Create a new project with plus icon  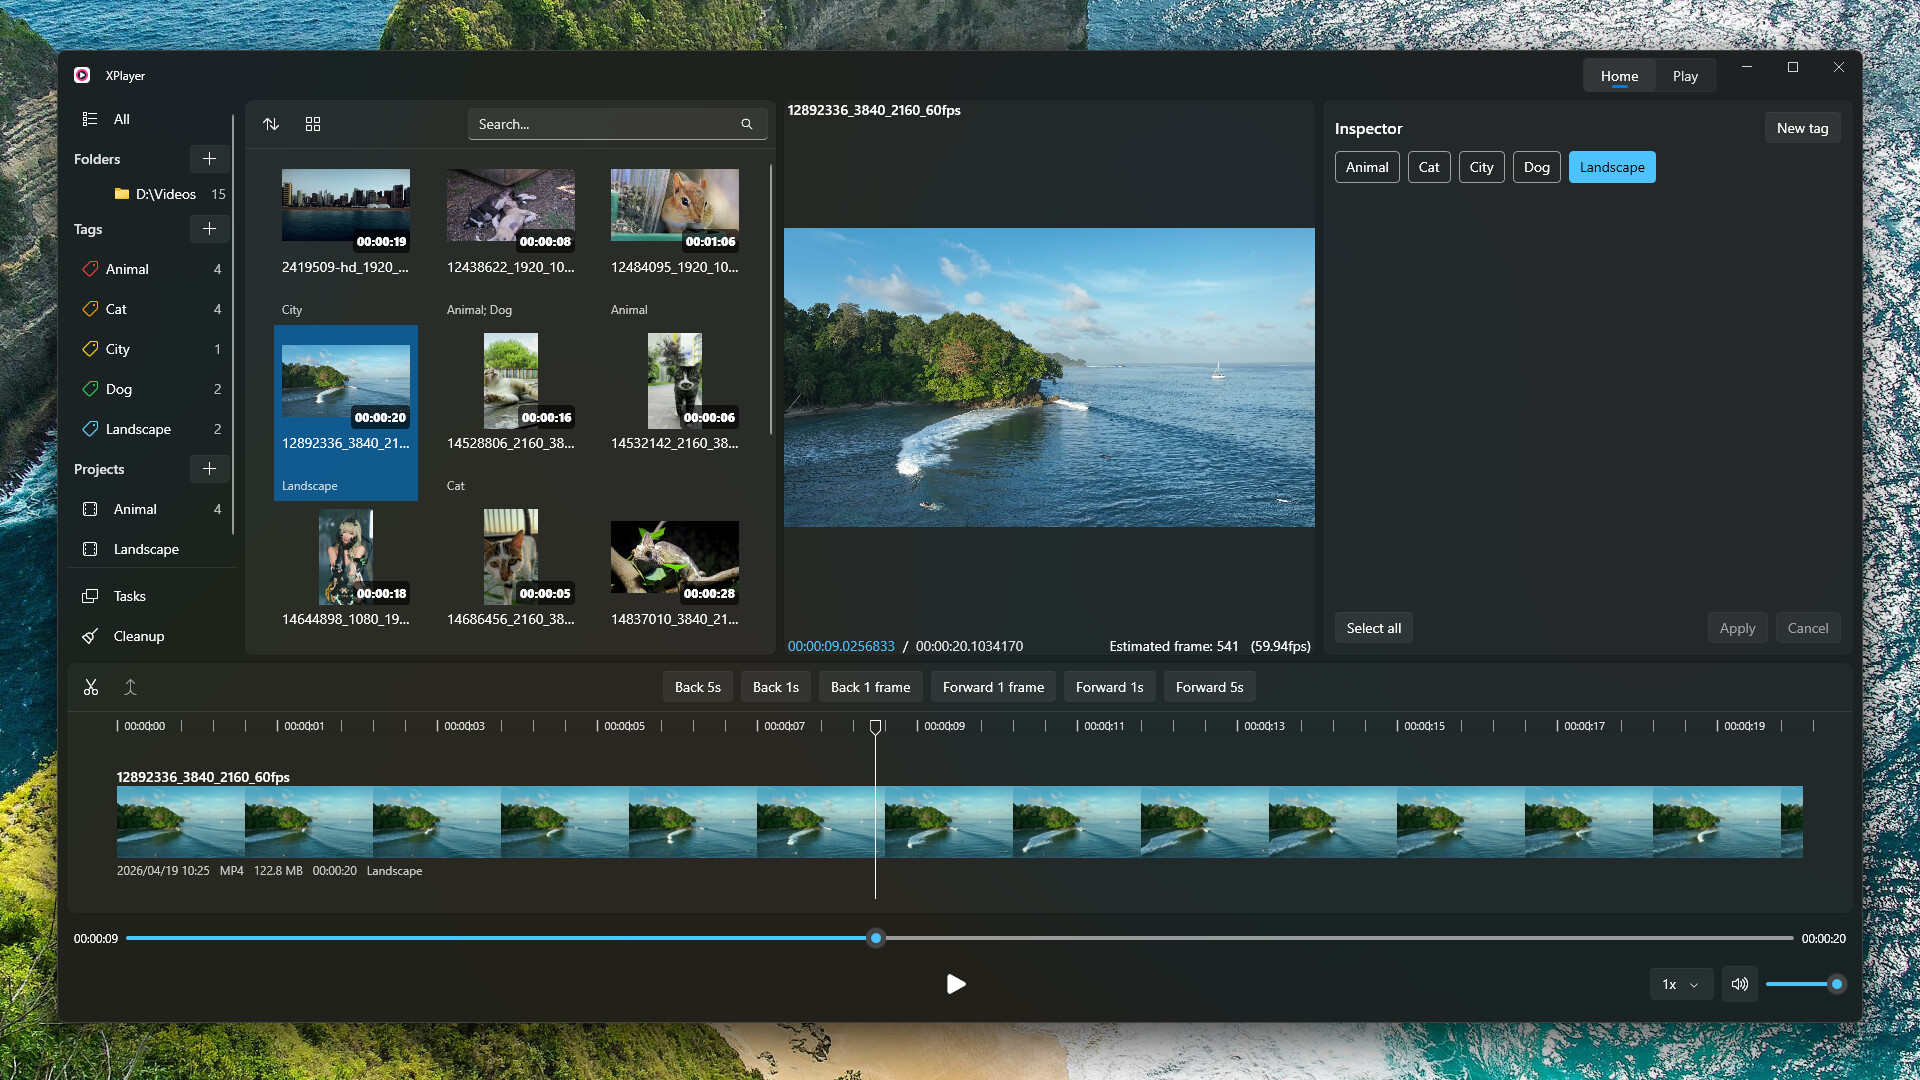pos(209,469)
